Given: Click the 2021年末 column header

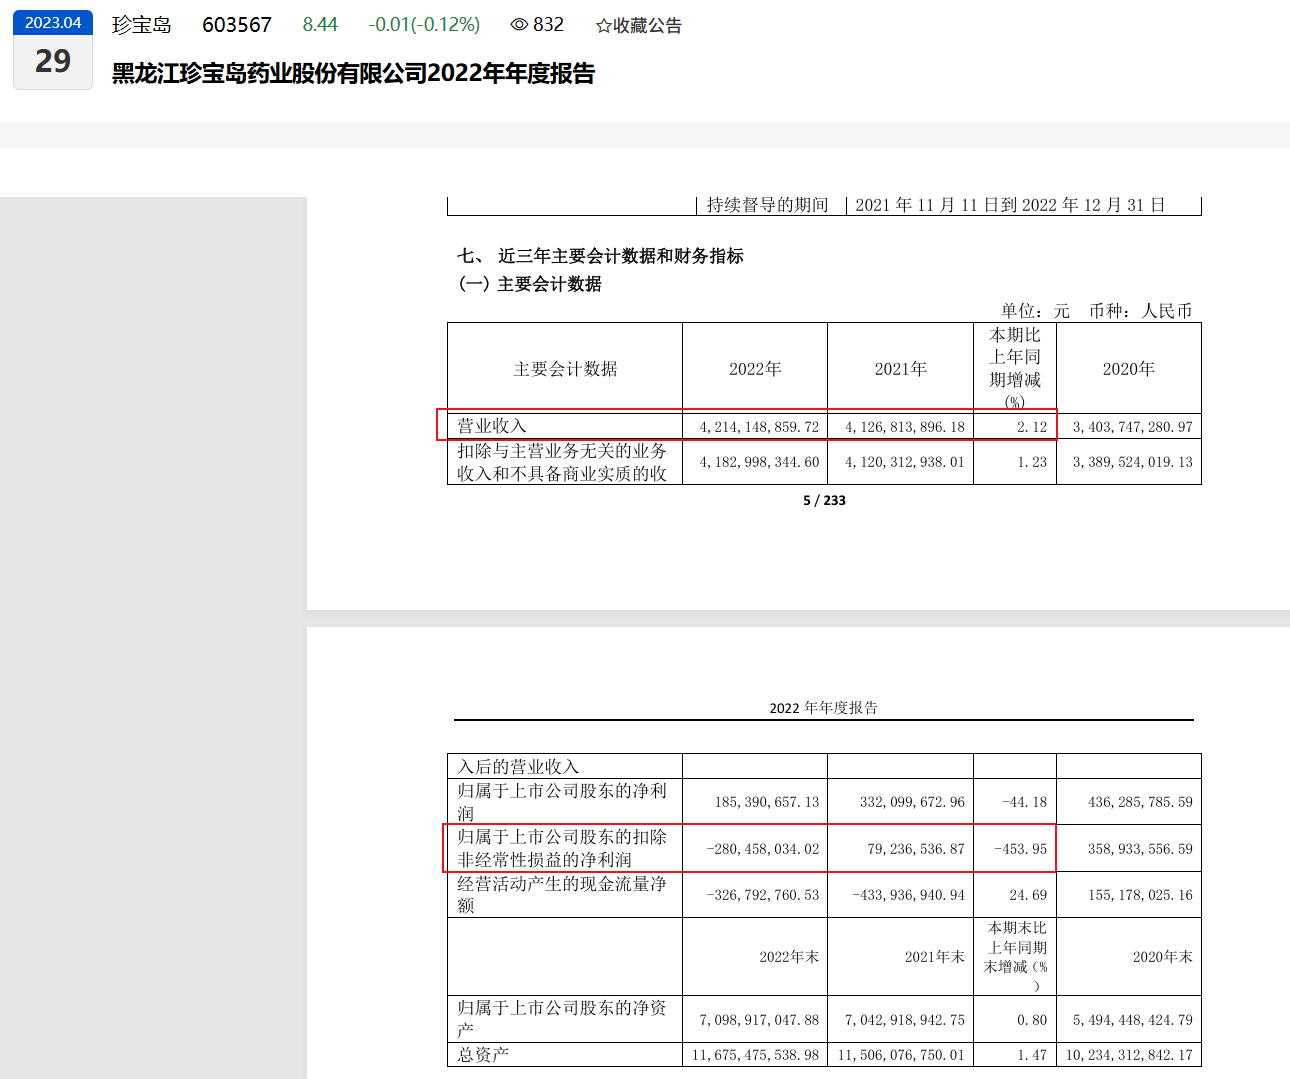Looking at the screenshot, I should pyautogui.click(x=935, y=957).
